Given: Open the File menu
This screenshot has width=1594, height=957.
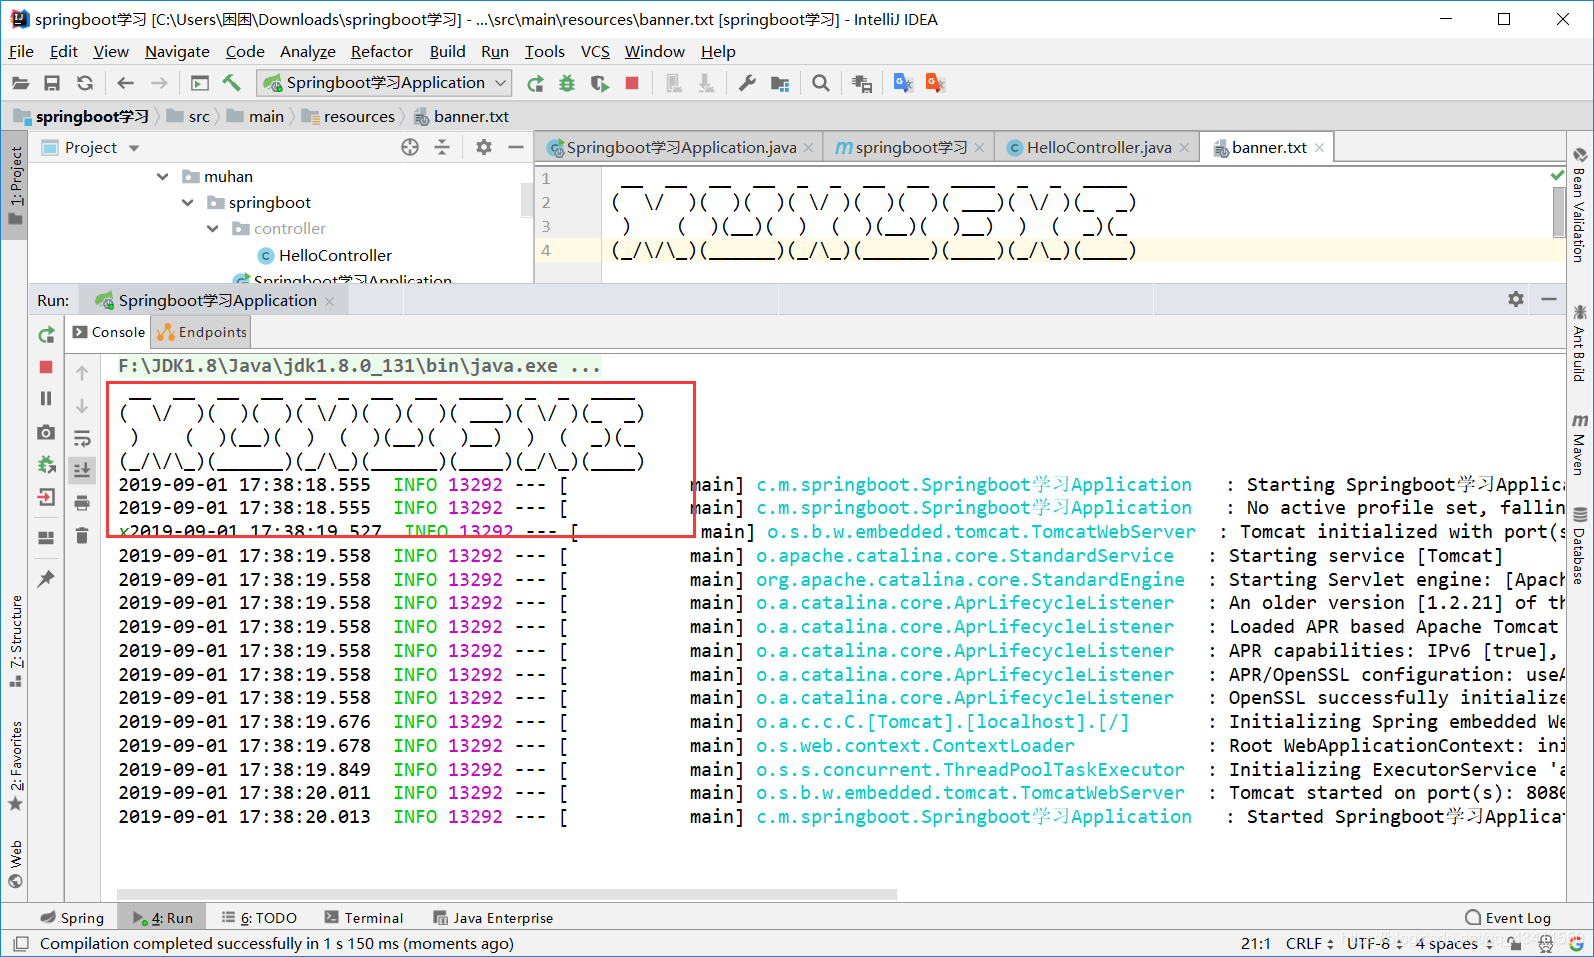Looking at the screenshot, I should 21,51.
